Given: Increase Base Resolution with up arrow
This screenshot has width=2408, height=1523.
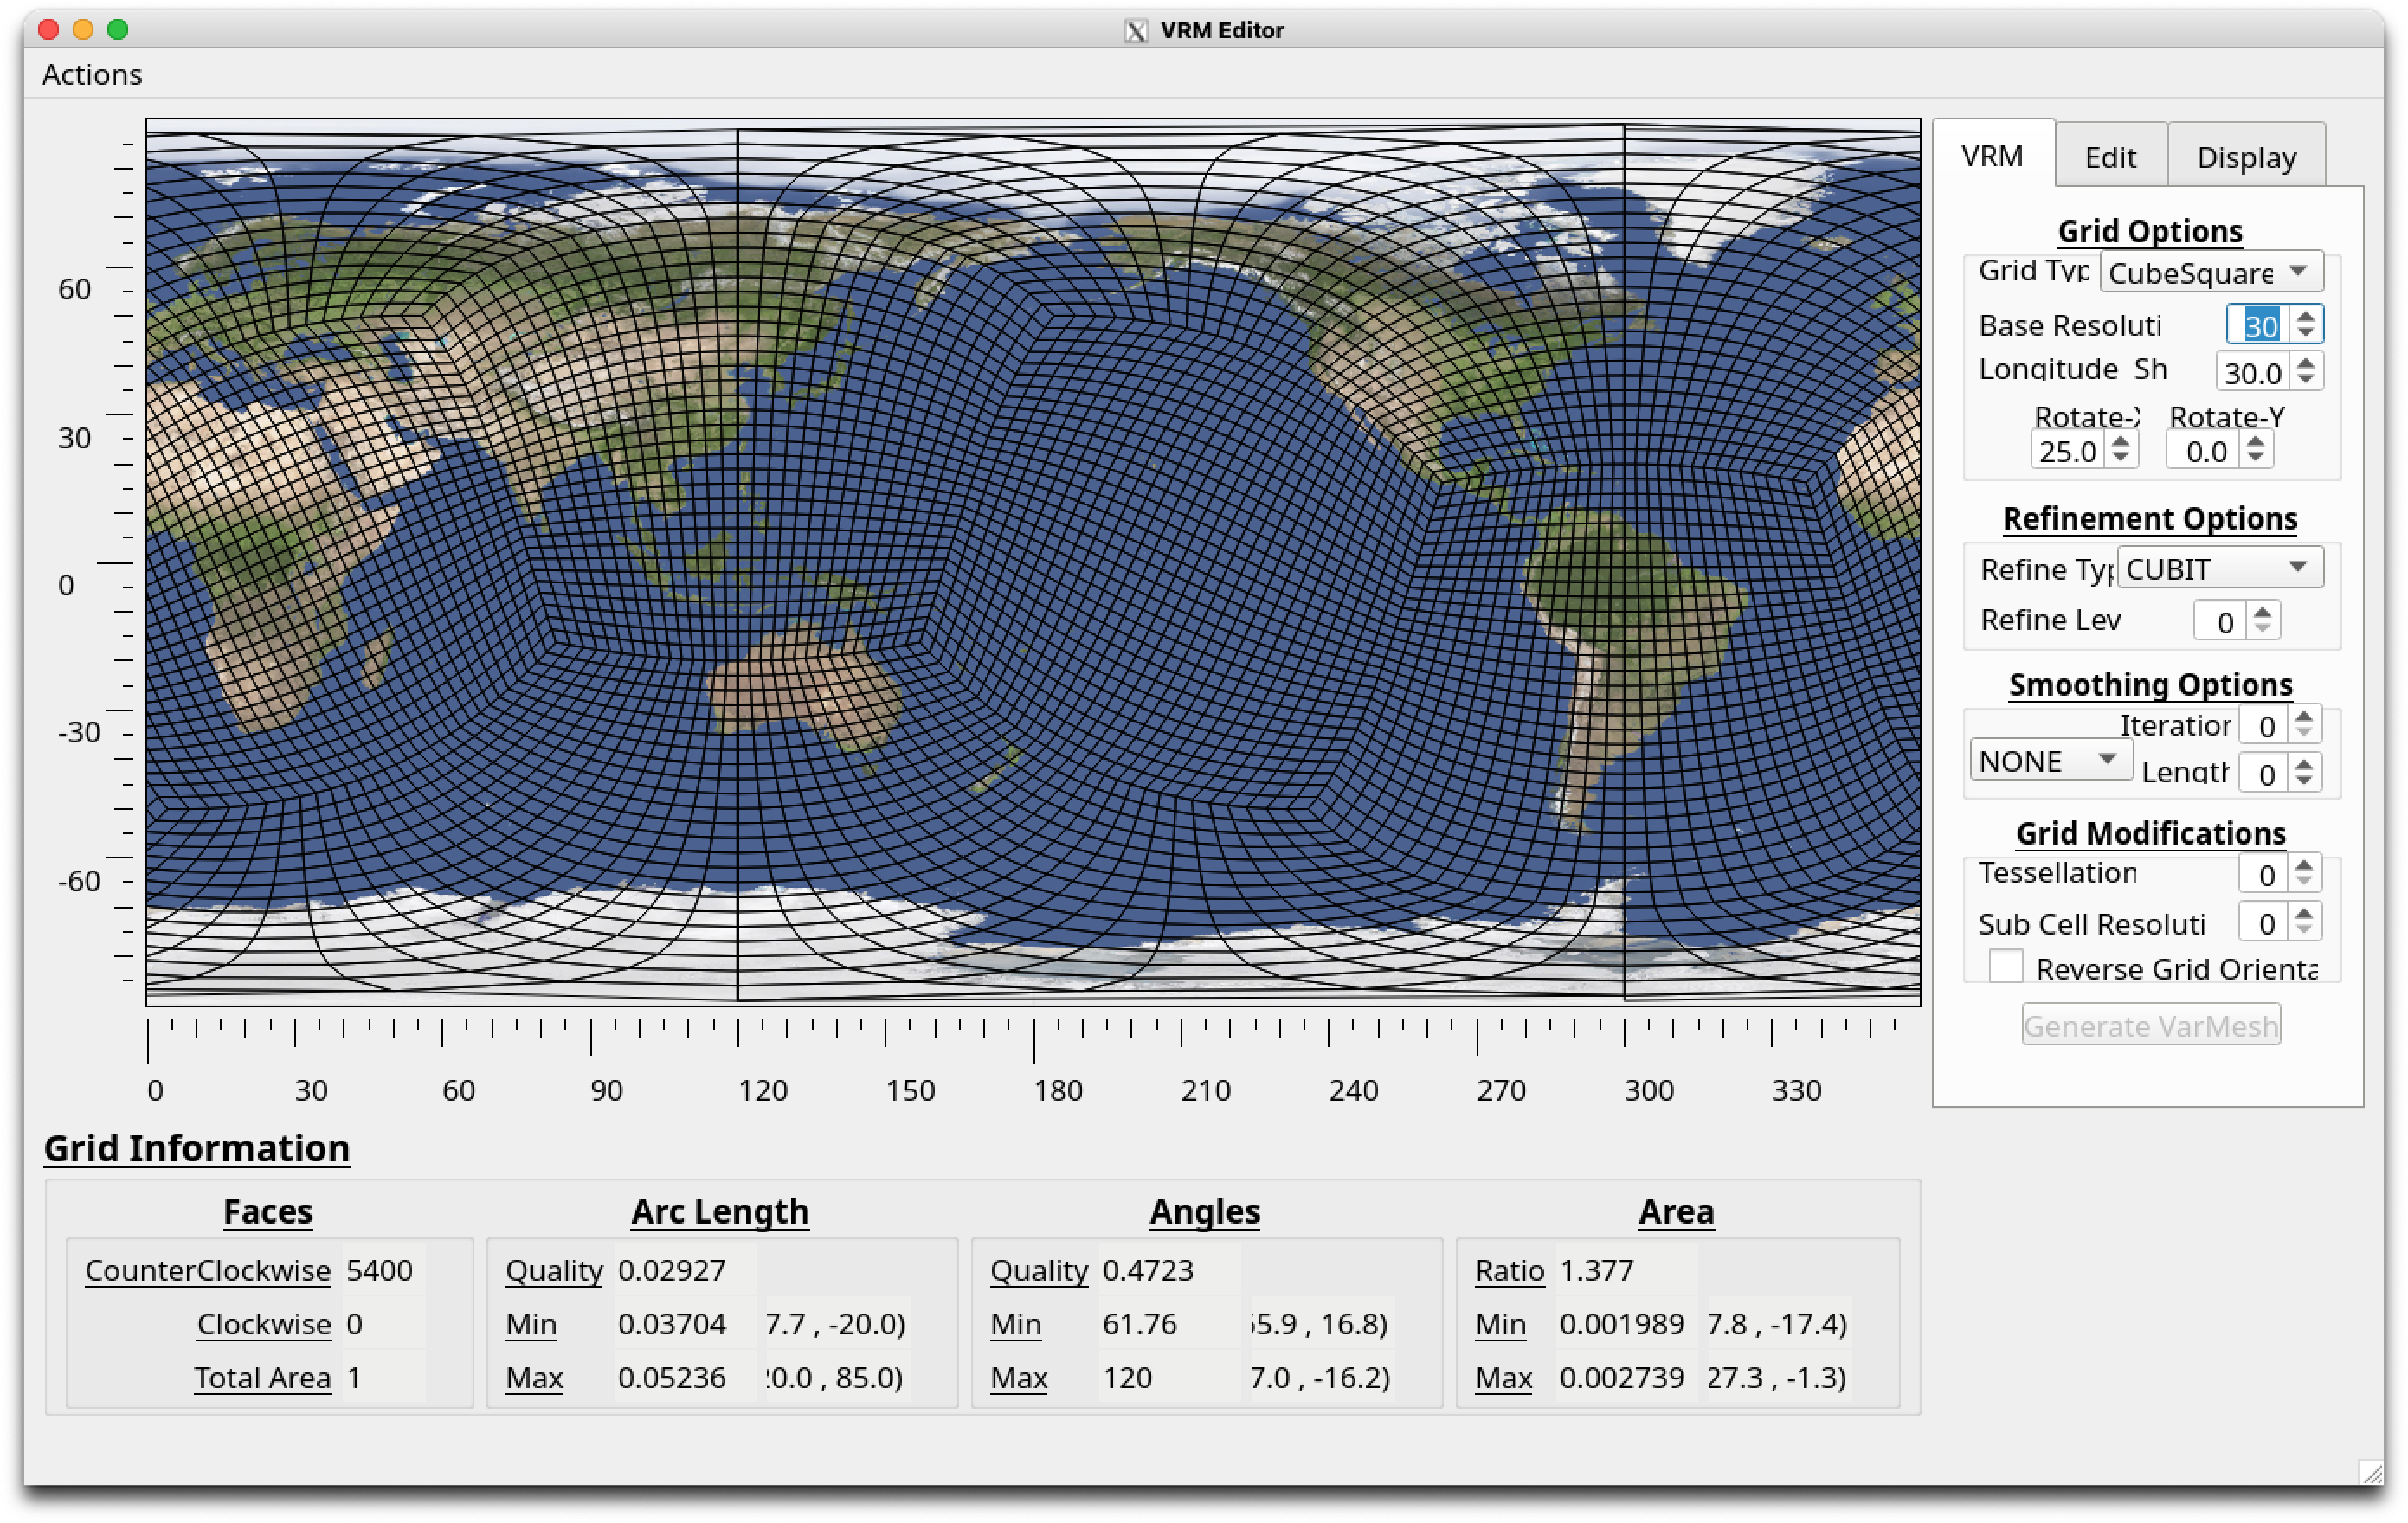Looking at the screenshot, I should pos(2305,316).
